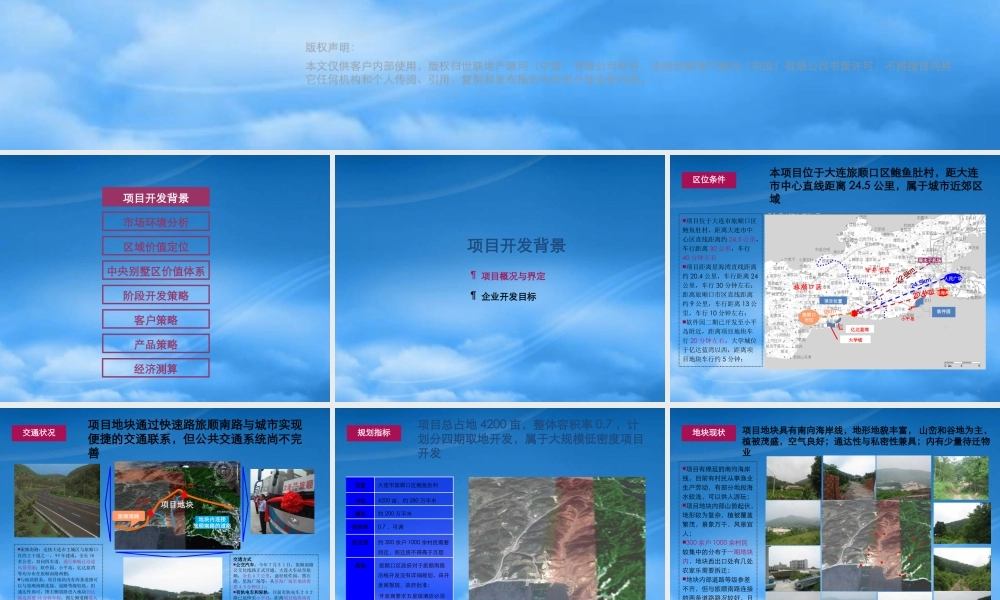Select the 区域价值定位 agenda item
This screenshot has height=600, width=1000.
click(155, 246)
